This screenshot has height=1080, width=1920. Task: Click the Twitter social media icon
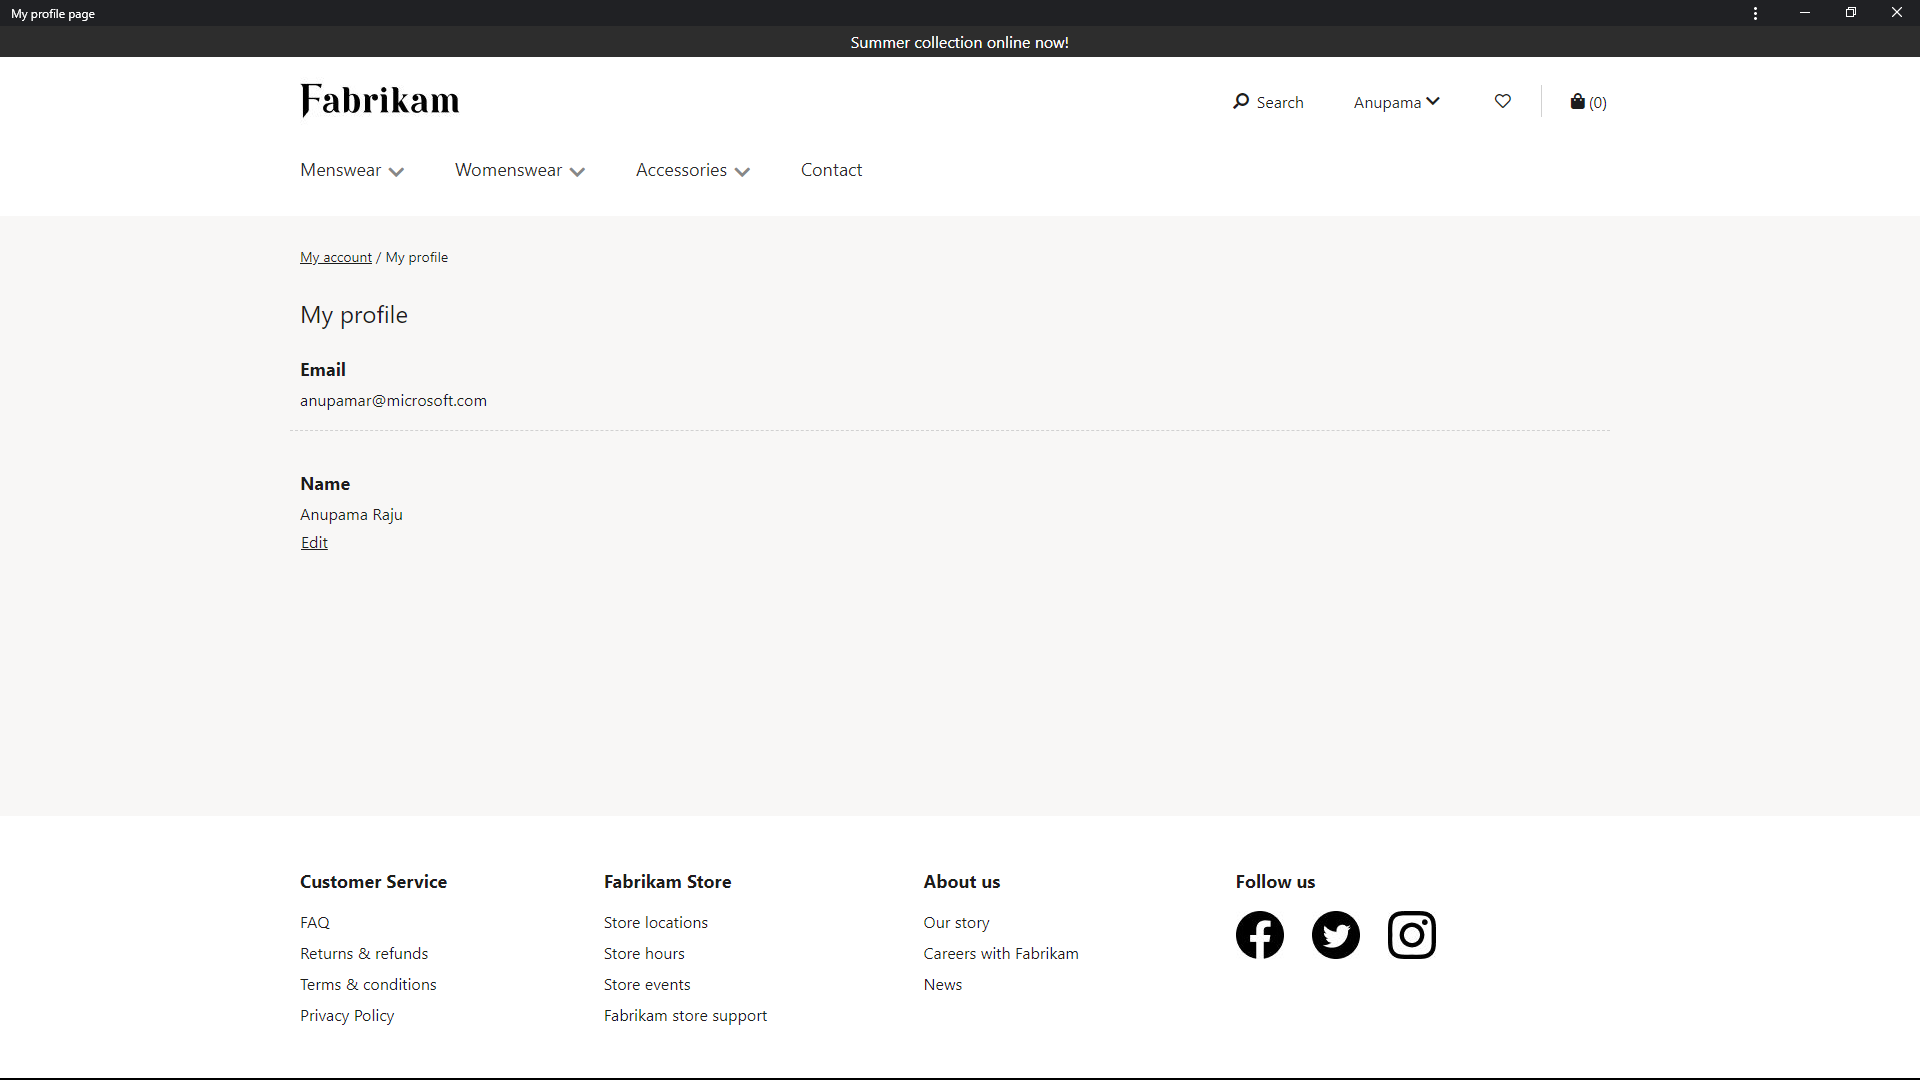(1335, 934)
